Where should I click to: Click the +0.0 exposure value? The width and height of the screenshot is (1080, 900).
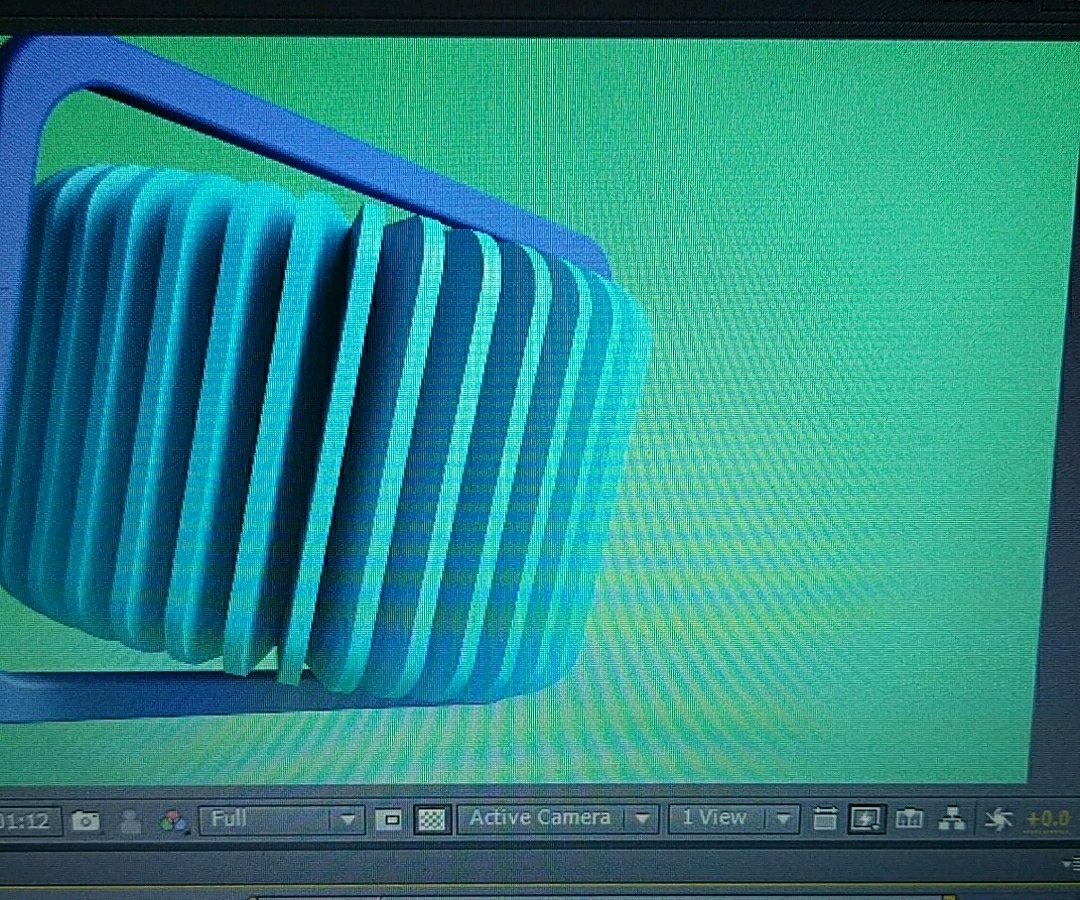(x=1048, y=819)
